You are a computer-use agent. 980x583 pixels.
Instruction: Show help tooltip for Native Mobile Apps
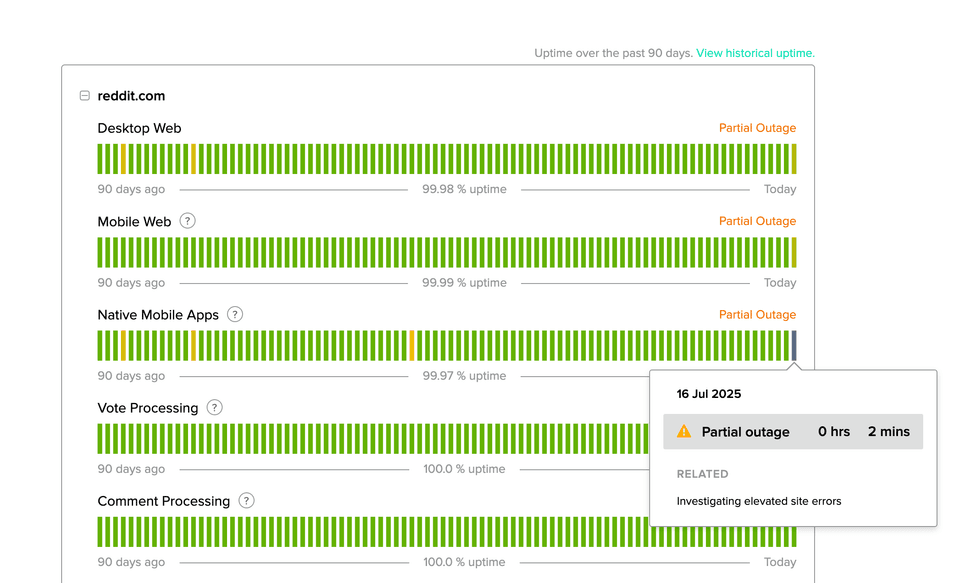(x=235, y=314)
